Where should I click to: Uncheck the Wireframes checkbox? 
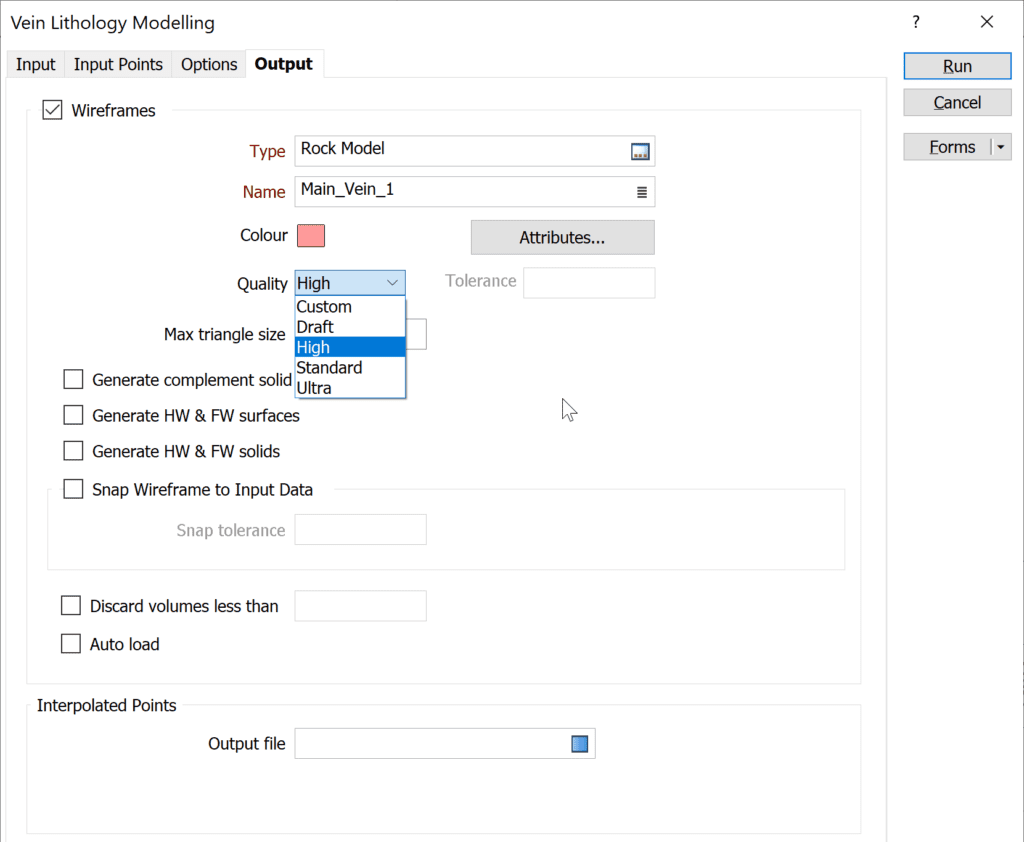(52, 111)
